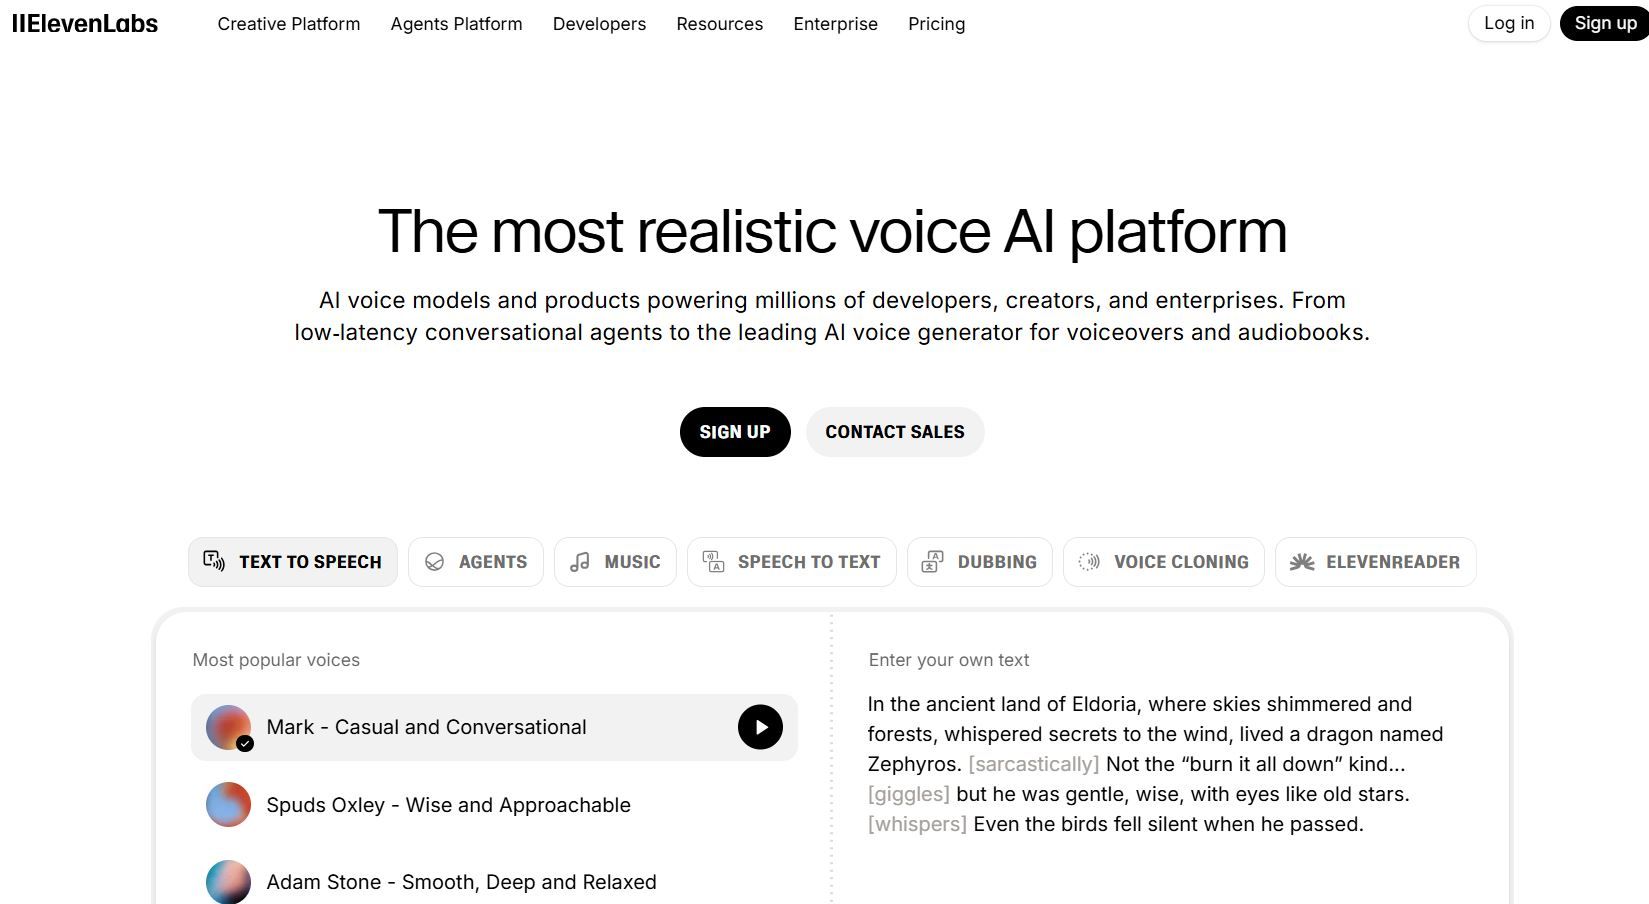Open the Creative Platform menu
Image resolution: width=1649 pixels, height=904 pixels.
point(289,24)
